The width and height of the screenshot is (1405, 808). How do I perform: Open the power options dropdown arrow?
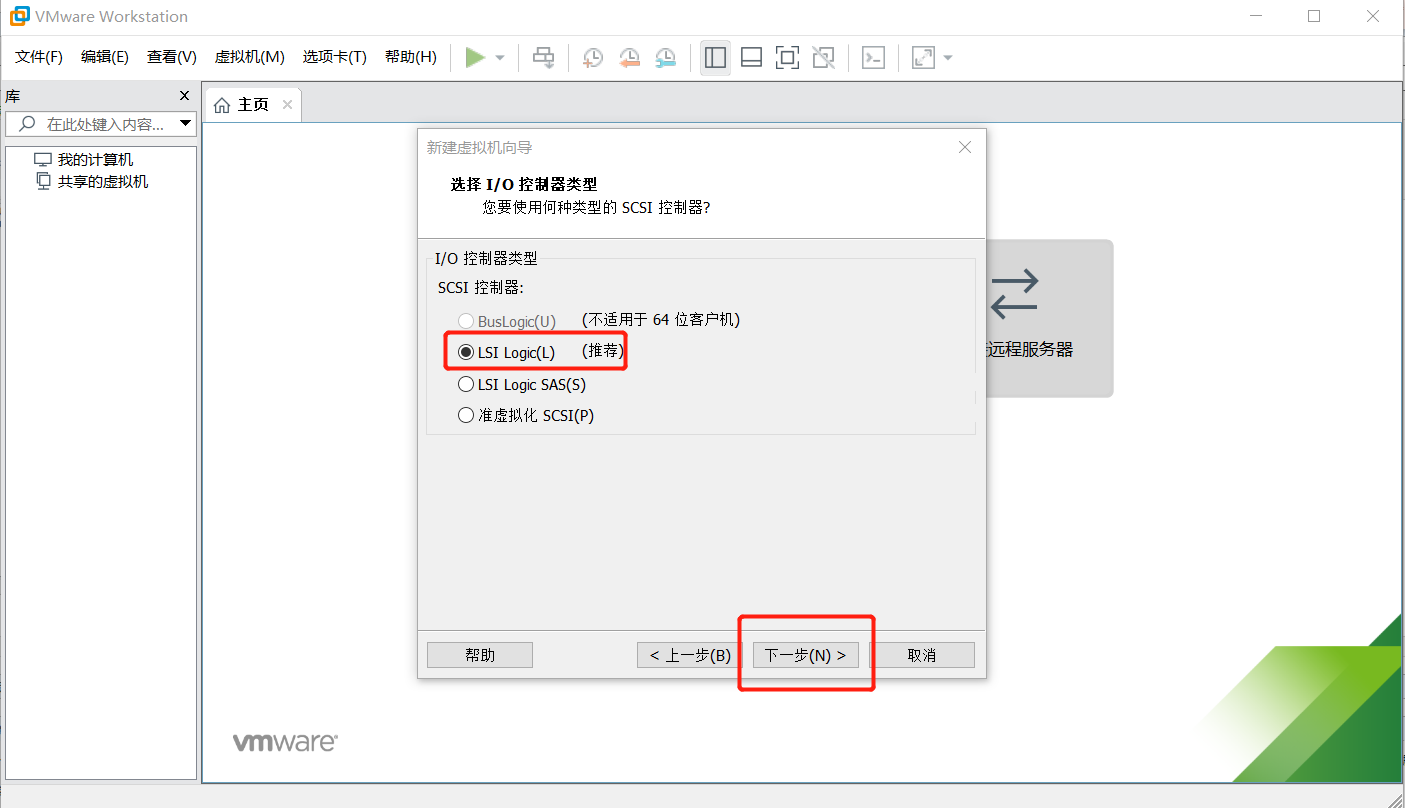coord(500,58)
